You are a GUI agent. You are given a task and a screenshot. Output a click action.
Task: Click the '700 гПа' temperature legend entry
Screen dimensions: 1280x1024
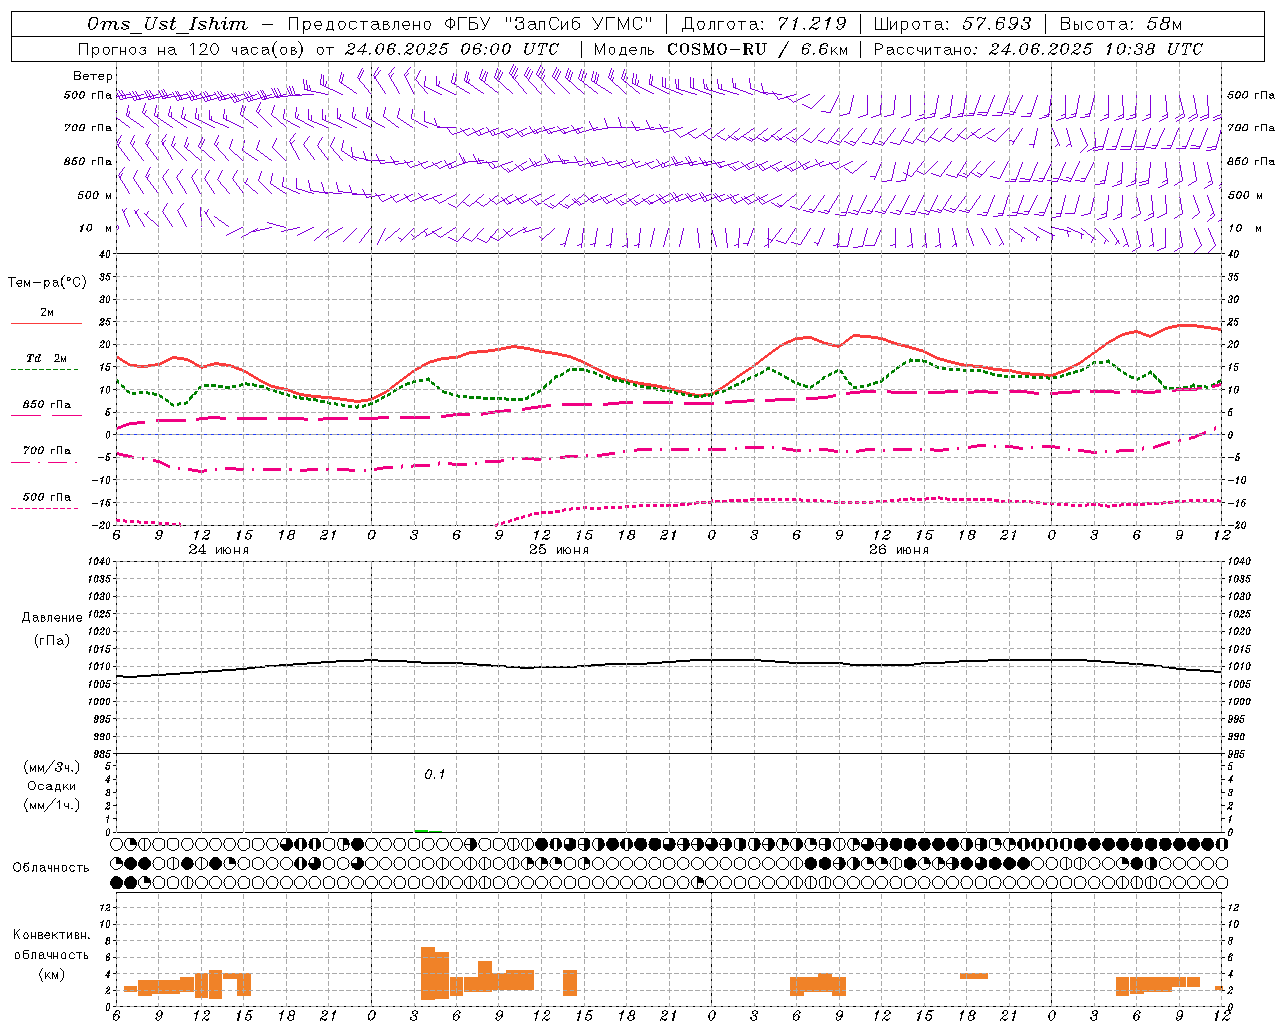click(47, 450)
